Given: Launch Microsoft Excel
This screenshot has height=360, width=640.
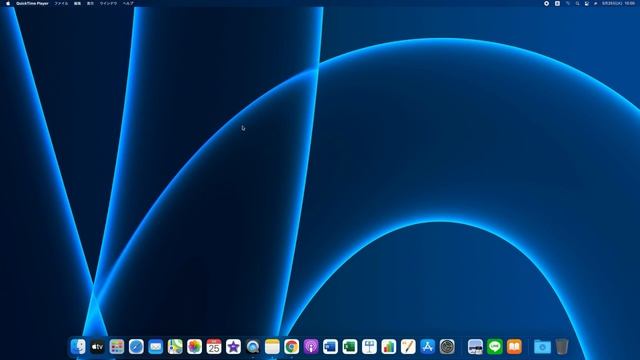Looking at the screenshot, I should click(x=350, y=347).
